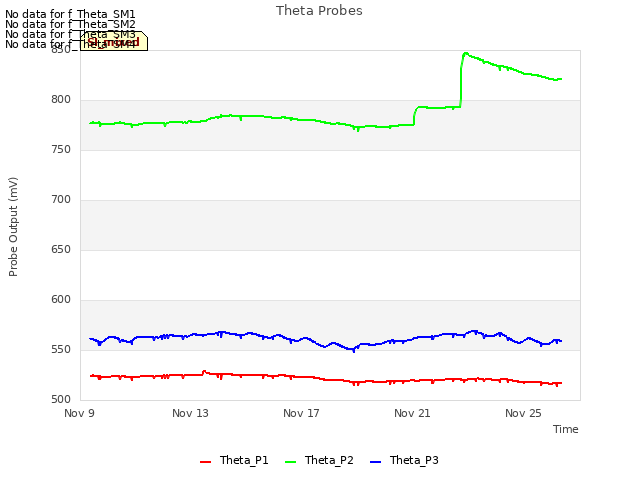The height and width of the screenshot is (480, 640).
Task: Click the Probe Output (mV) axis label
Action: [x=13, y=227]
